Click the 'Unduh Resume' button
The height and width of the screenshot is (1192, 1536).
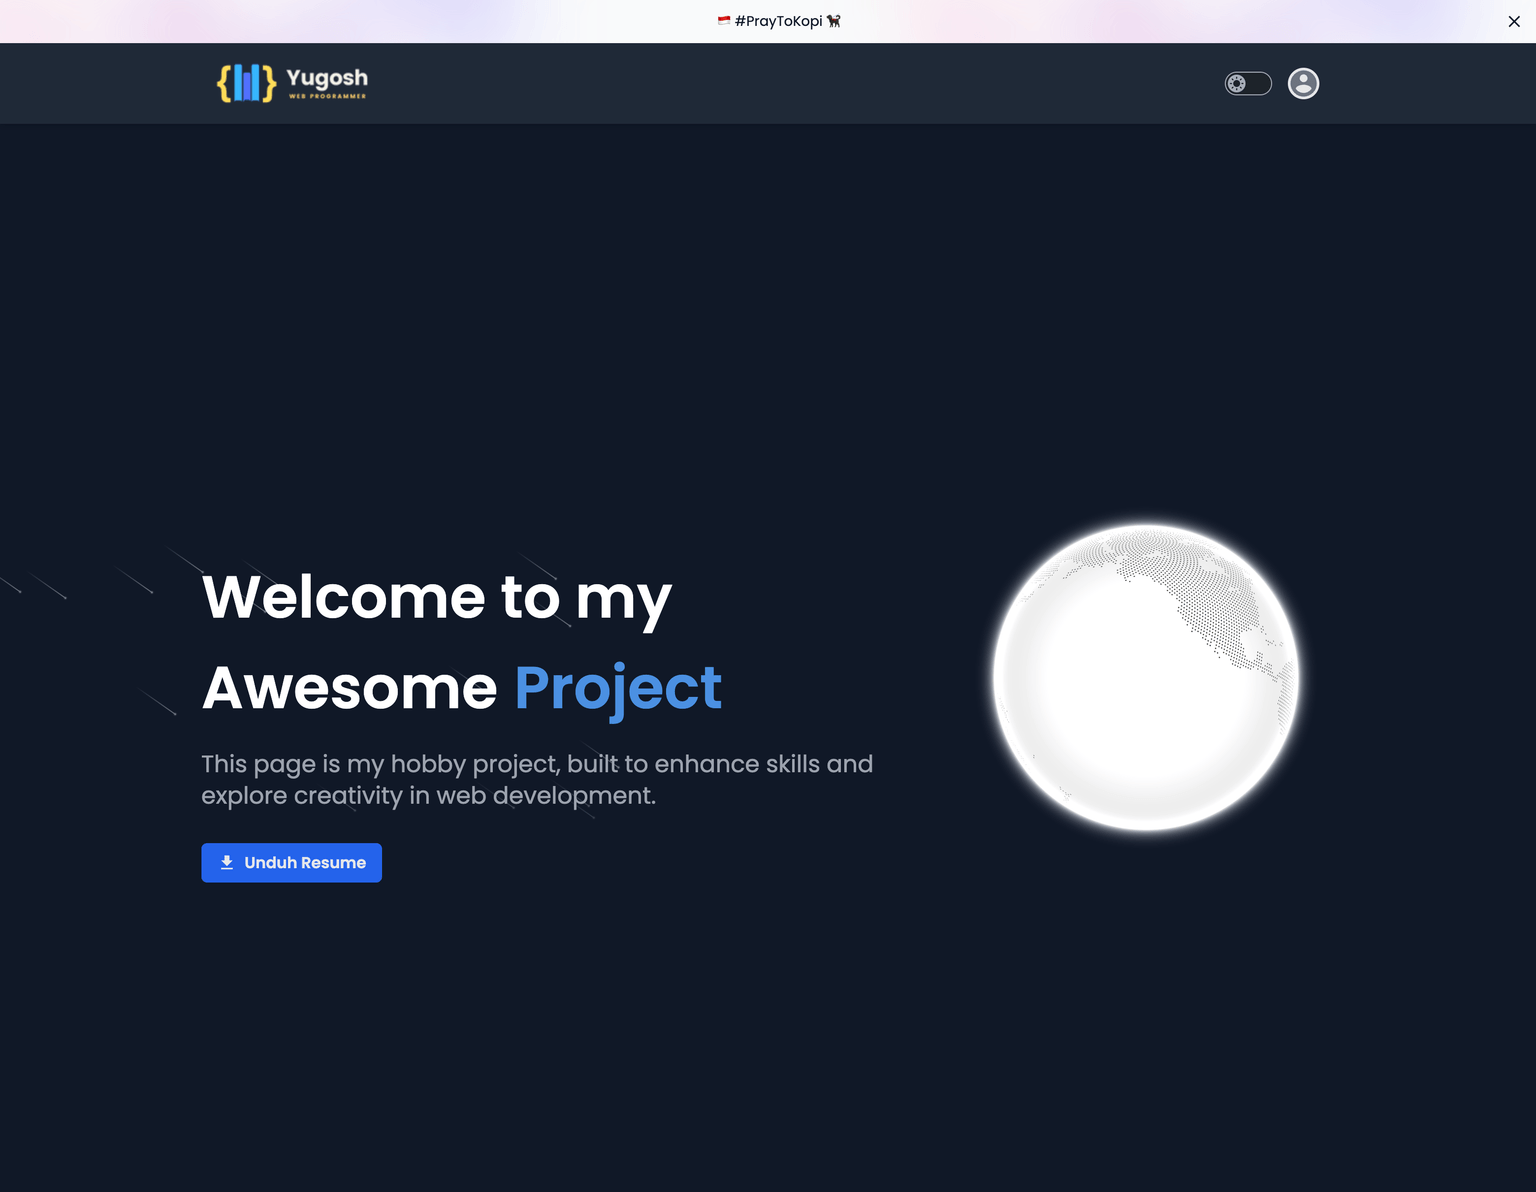click(291, 862)
